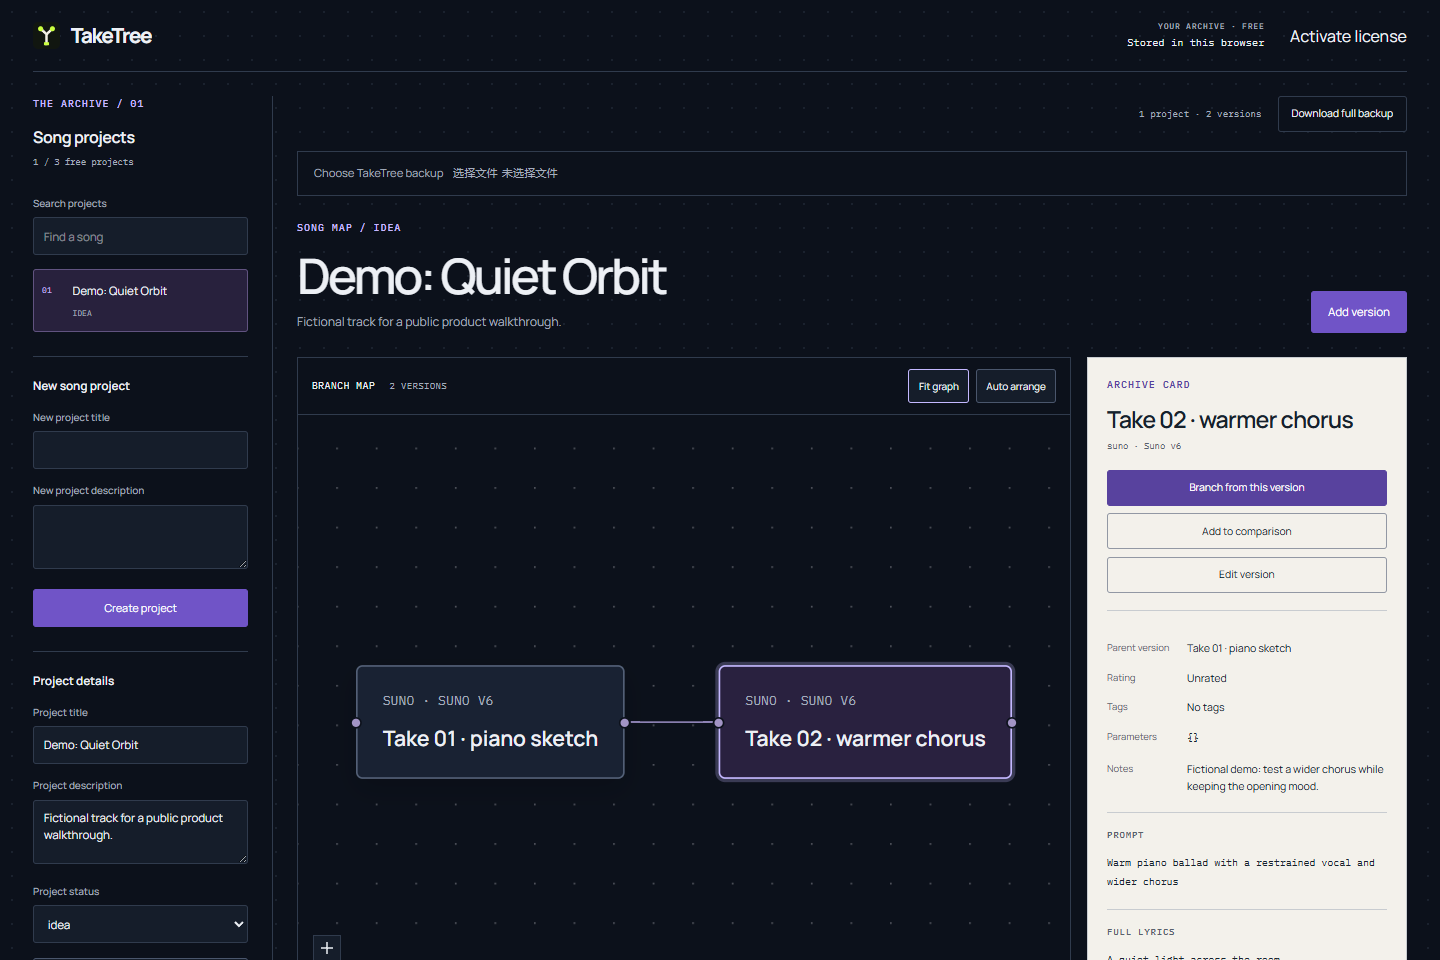Zoom in with the plus graph control
Screen dimensions: 1440x960
[x=327, y=947]
